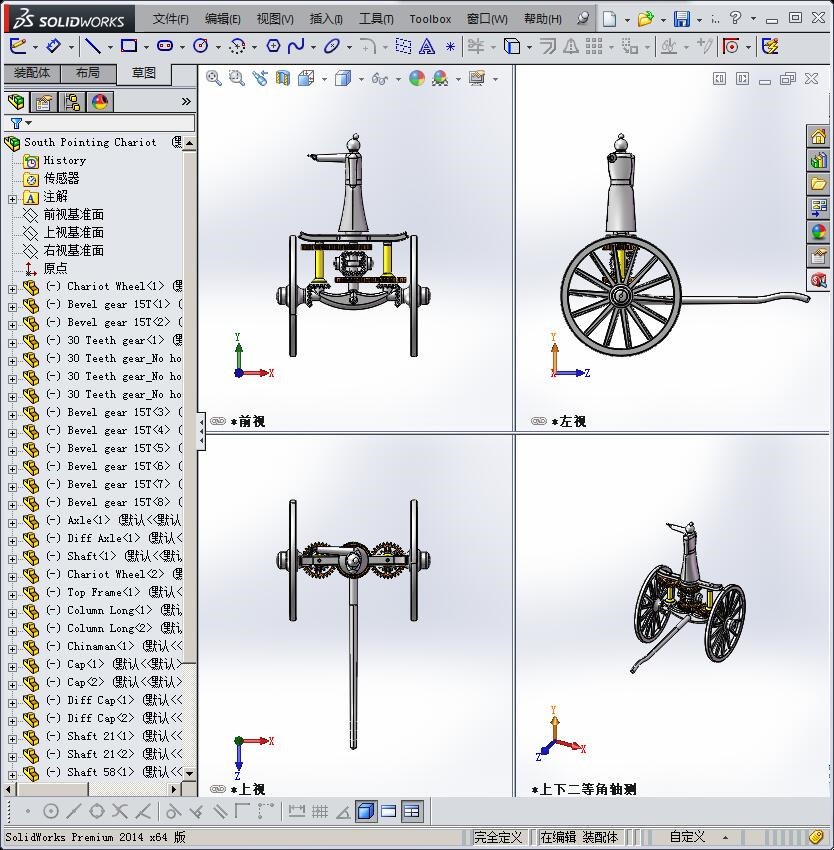This screenshot has height=850, width=834.
Task: Select the Spline sketch tool
Action: coord(296,46)
